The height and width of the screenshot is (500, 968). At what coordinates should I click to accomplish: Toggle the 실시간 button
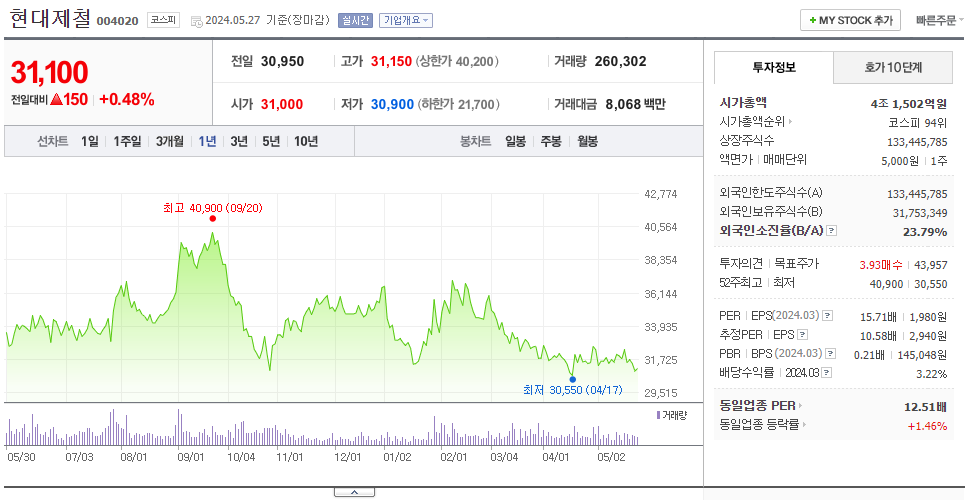(x=355, y=20)
